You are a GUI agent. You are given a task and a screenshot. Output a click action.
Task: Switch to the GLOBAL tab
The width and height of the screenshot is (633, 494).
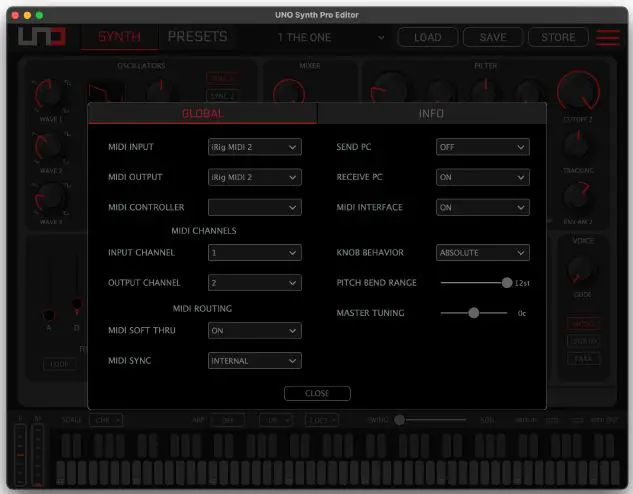coord(203,113)
